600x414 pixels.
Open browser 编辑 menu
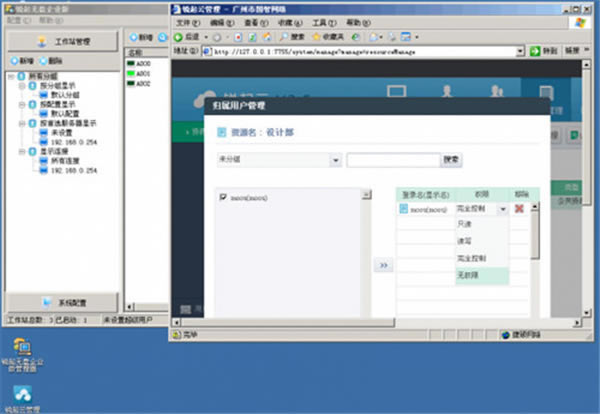222,23
